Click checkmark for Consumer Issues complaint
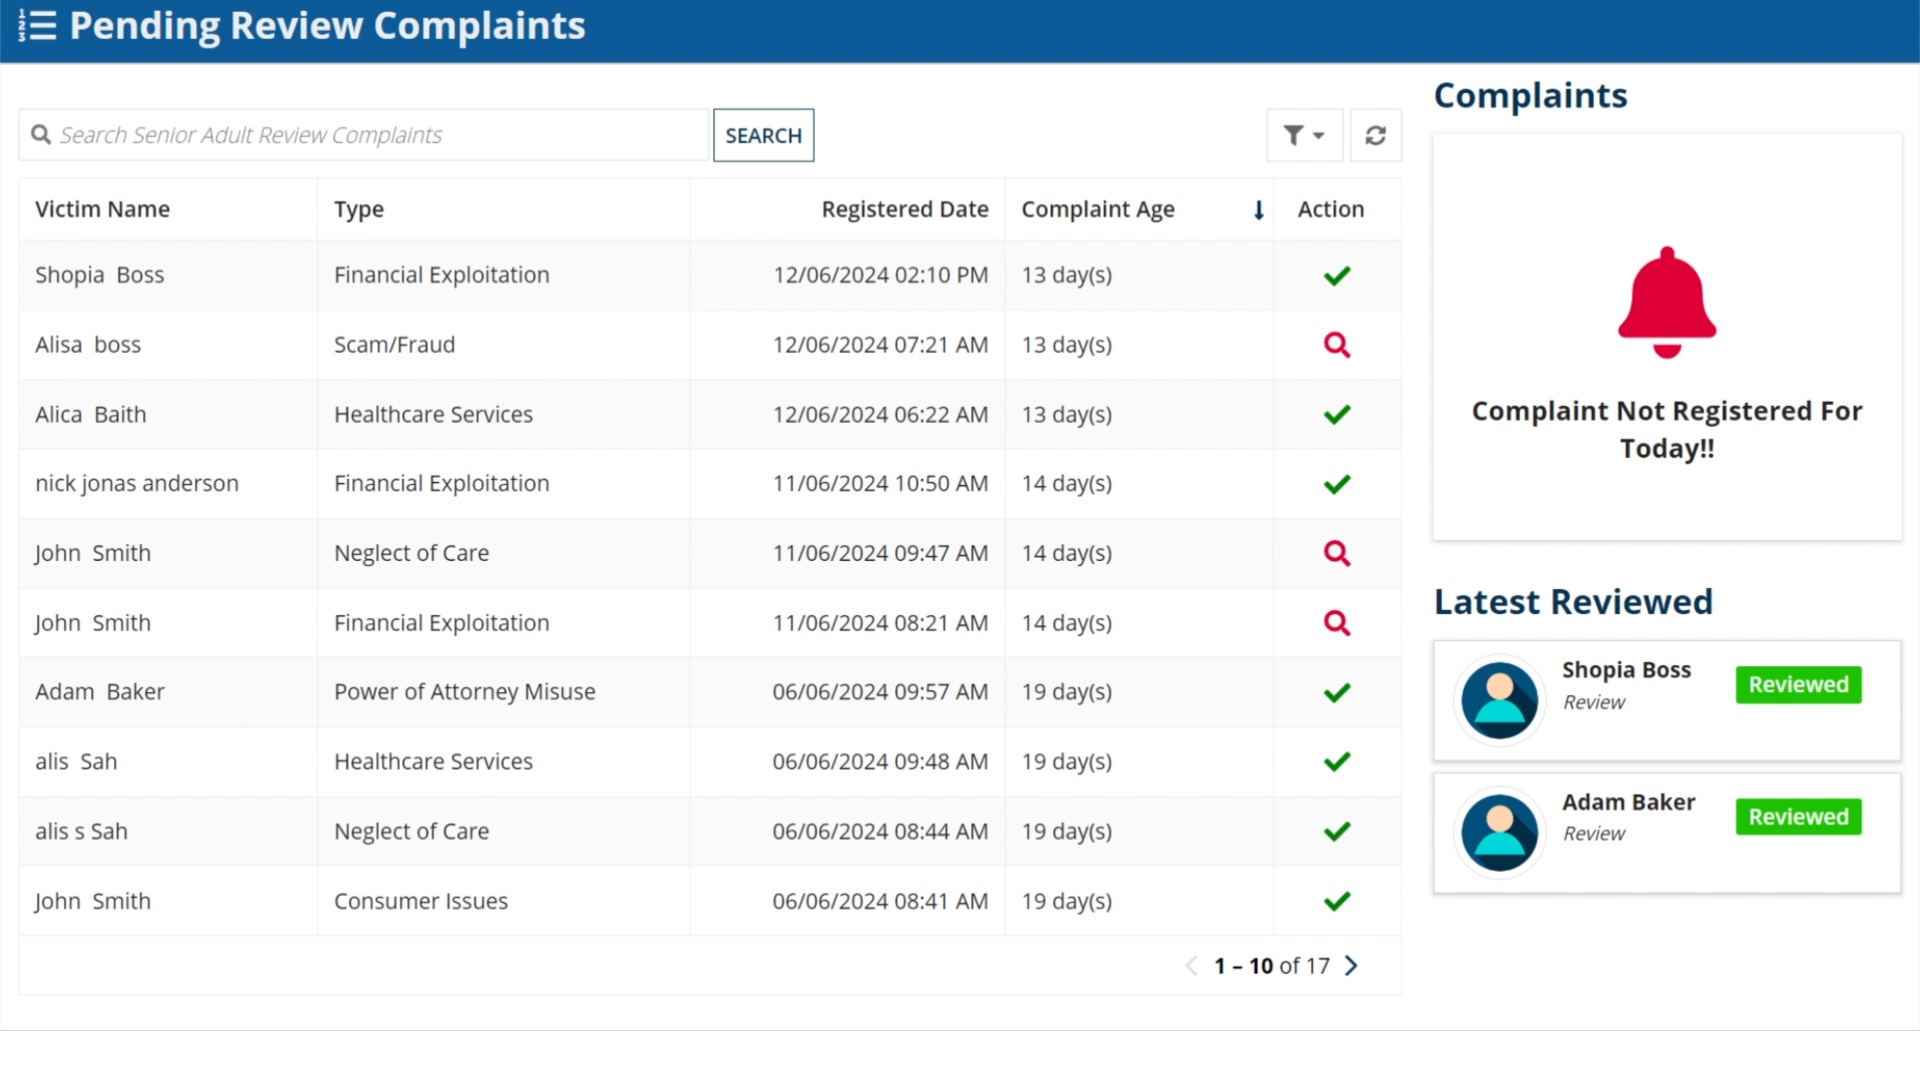 pyautogui.click(x=1337, y=902)
